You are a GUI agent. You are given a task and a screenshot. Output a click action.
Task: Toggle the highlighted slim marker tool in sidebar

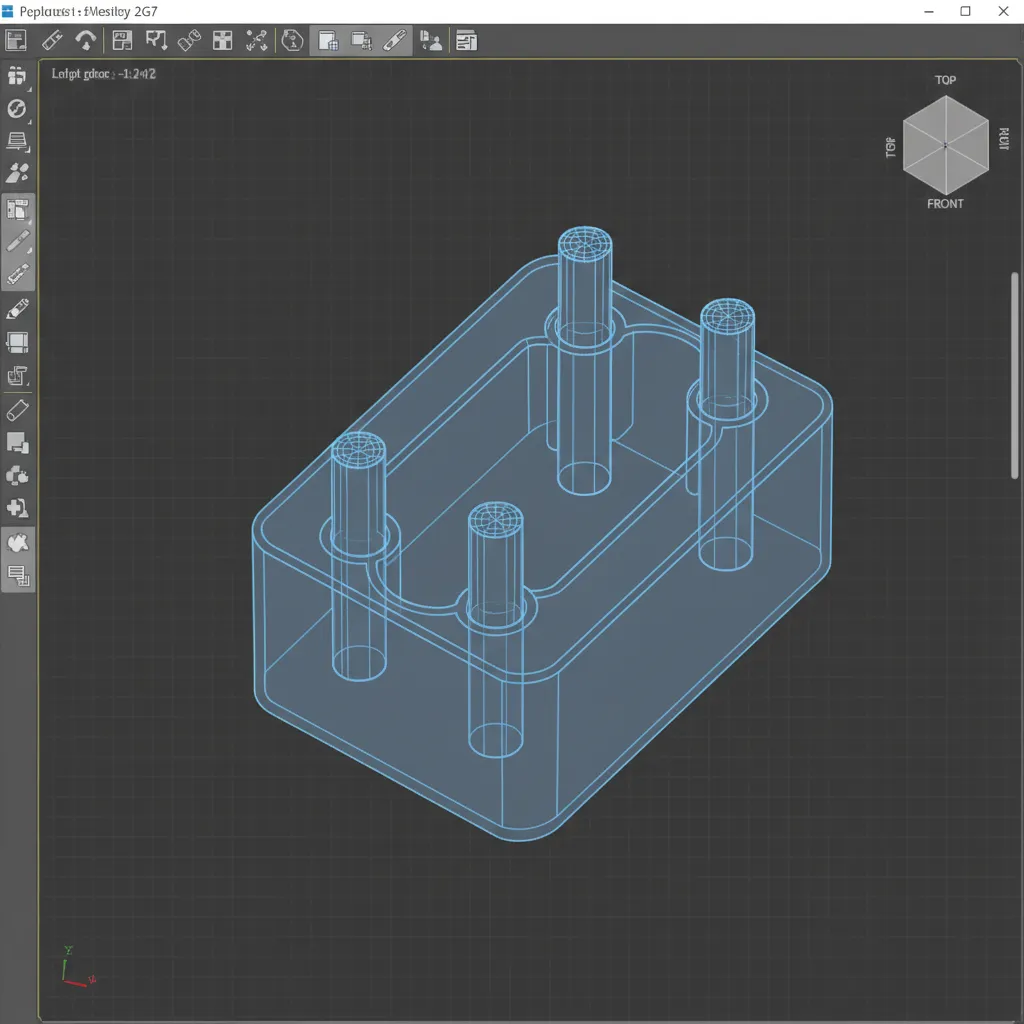coord(18,242)
